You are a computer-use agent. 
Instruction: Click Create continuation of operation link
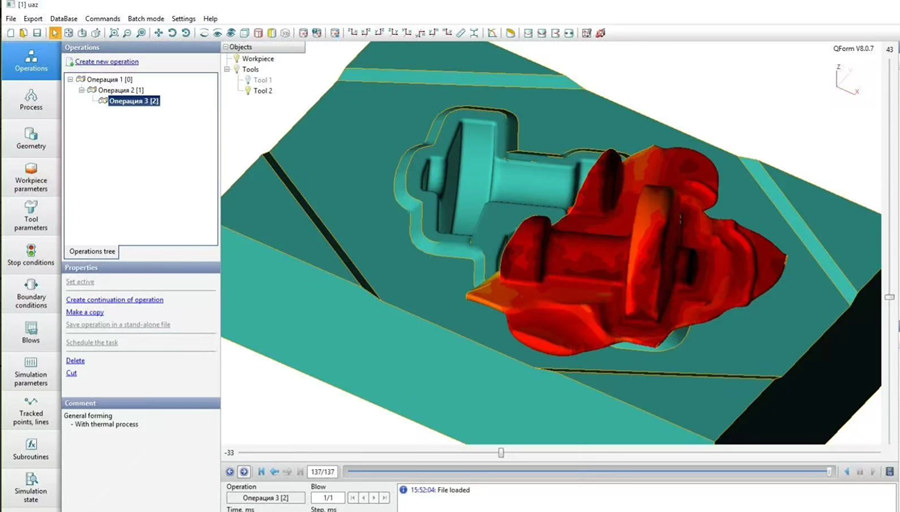coord(114,300)
